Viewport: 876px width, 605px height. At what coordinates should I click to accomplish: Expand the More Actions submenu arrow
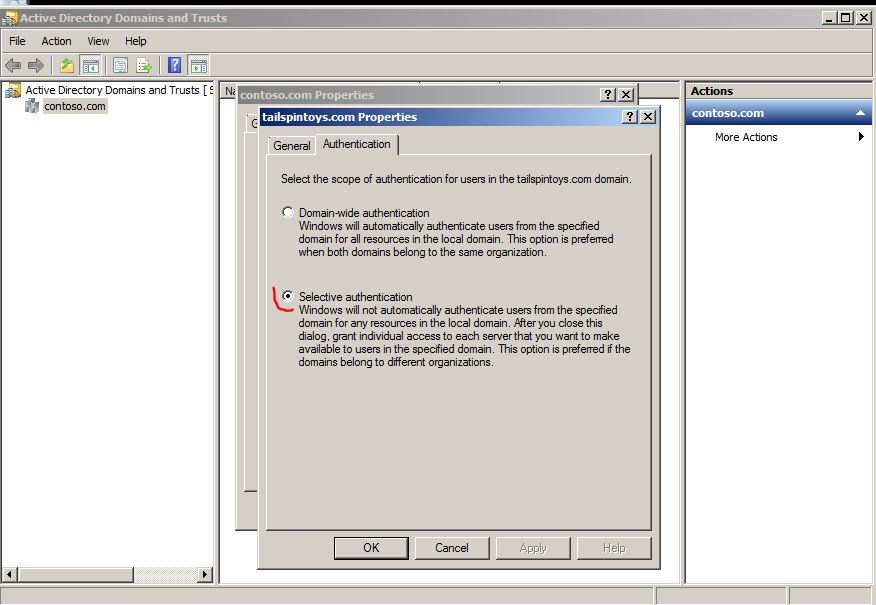[861, 136]
